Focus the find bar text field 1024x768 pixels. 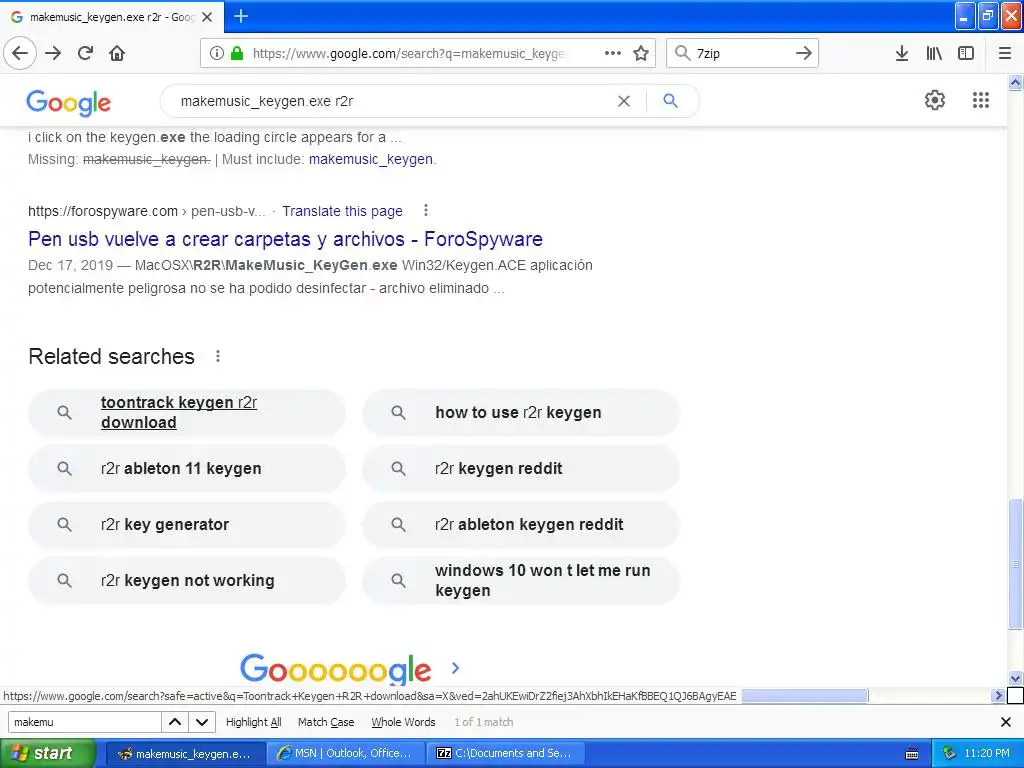click(x=84, y=722)
